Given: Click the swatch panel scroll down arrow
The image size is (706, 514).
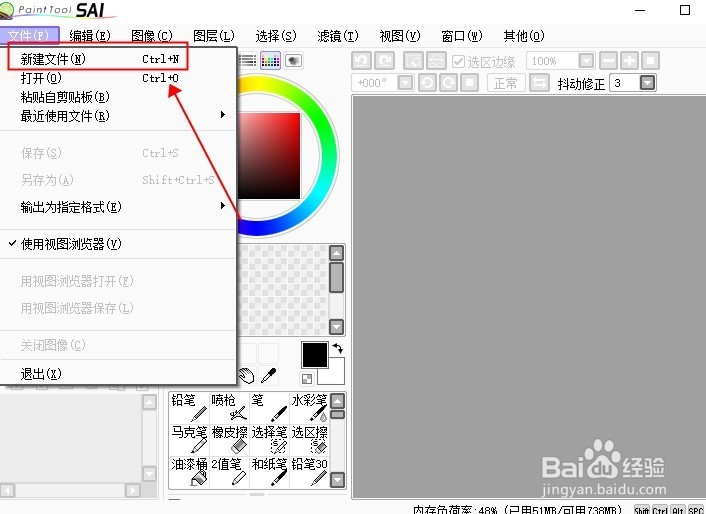Looking at the screenshot, I should pos(336,327).
